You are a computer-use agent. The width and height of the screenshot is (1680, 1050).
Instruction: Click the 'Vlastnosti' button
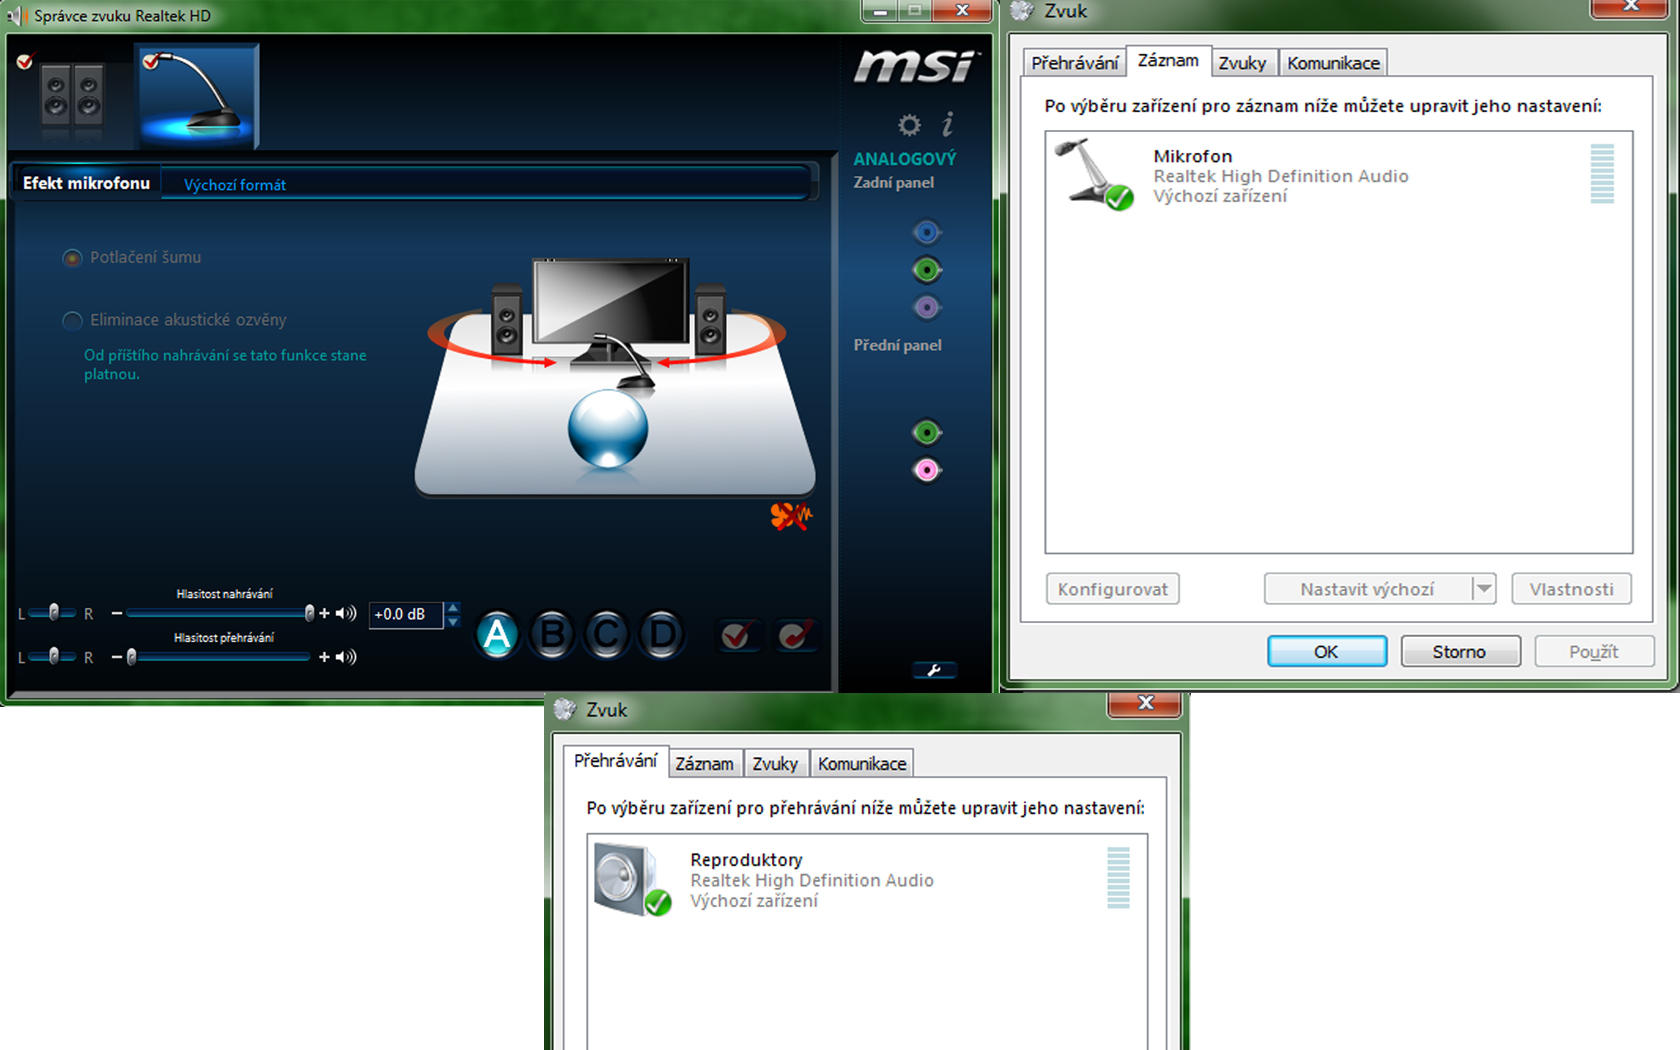pyautogui.click(x=1571, y=589)
